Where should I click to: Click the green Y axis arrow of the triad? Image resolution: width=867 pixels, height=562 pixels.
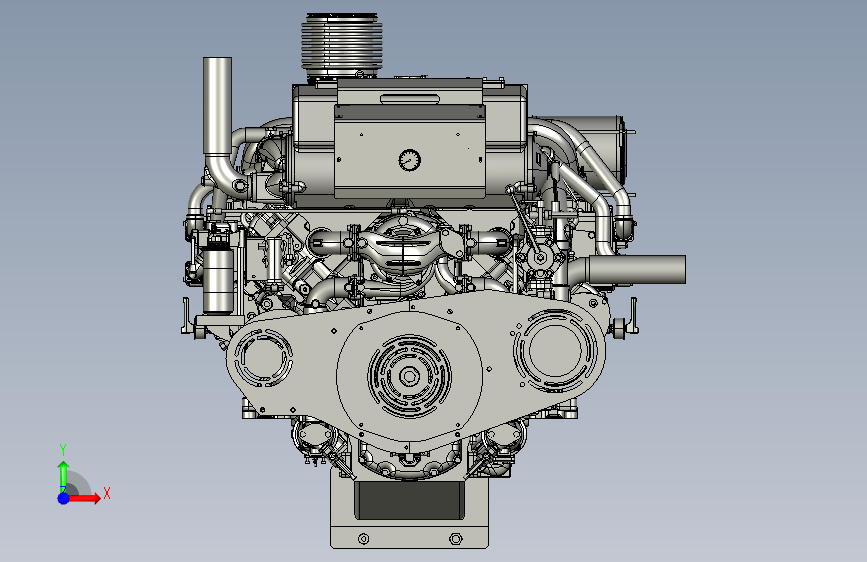point(64,476)
